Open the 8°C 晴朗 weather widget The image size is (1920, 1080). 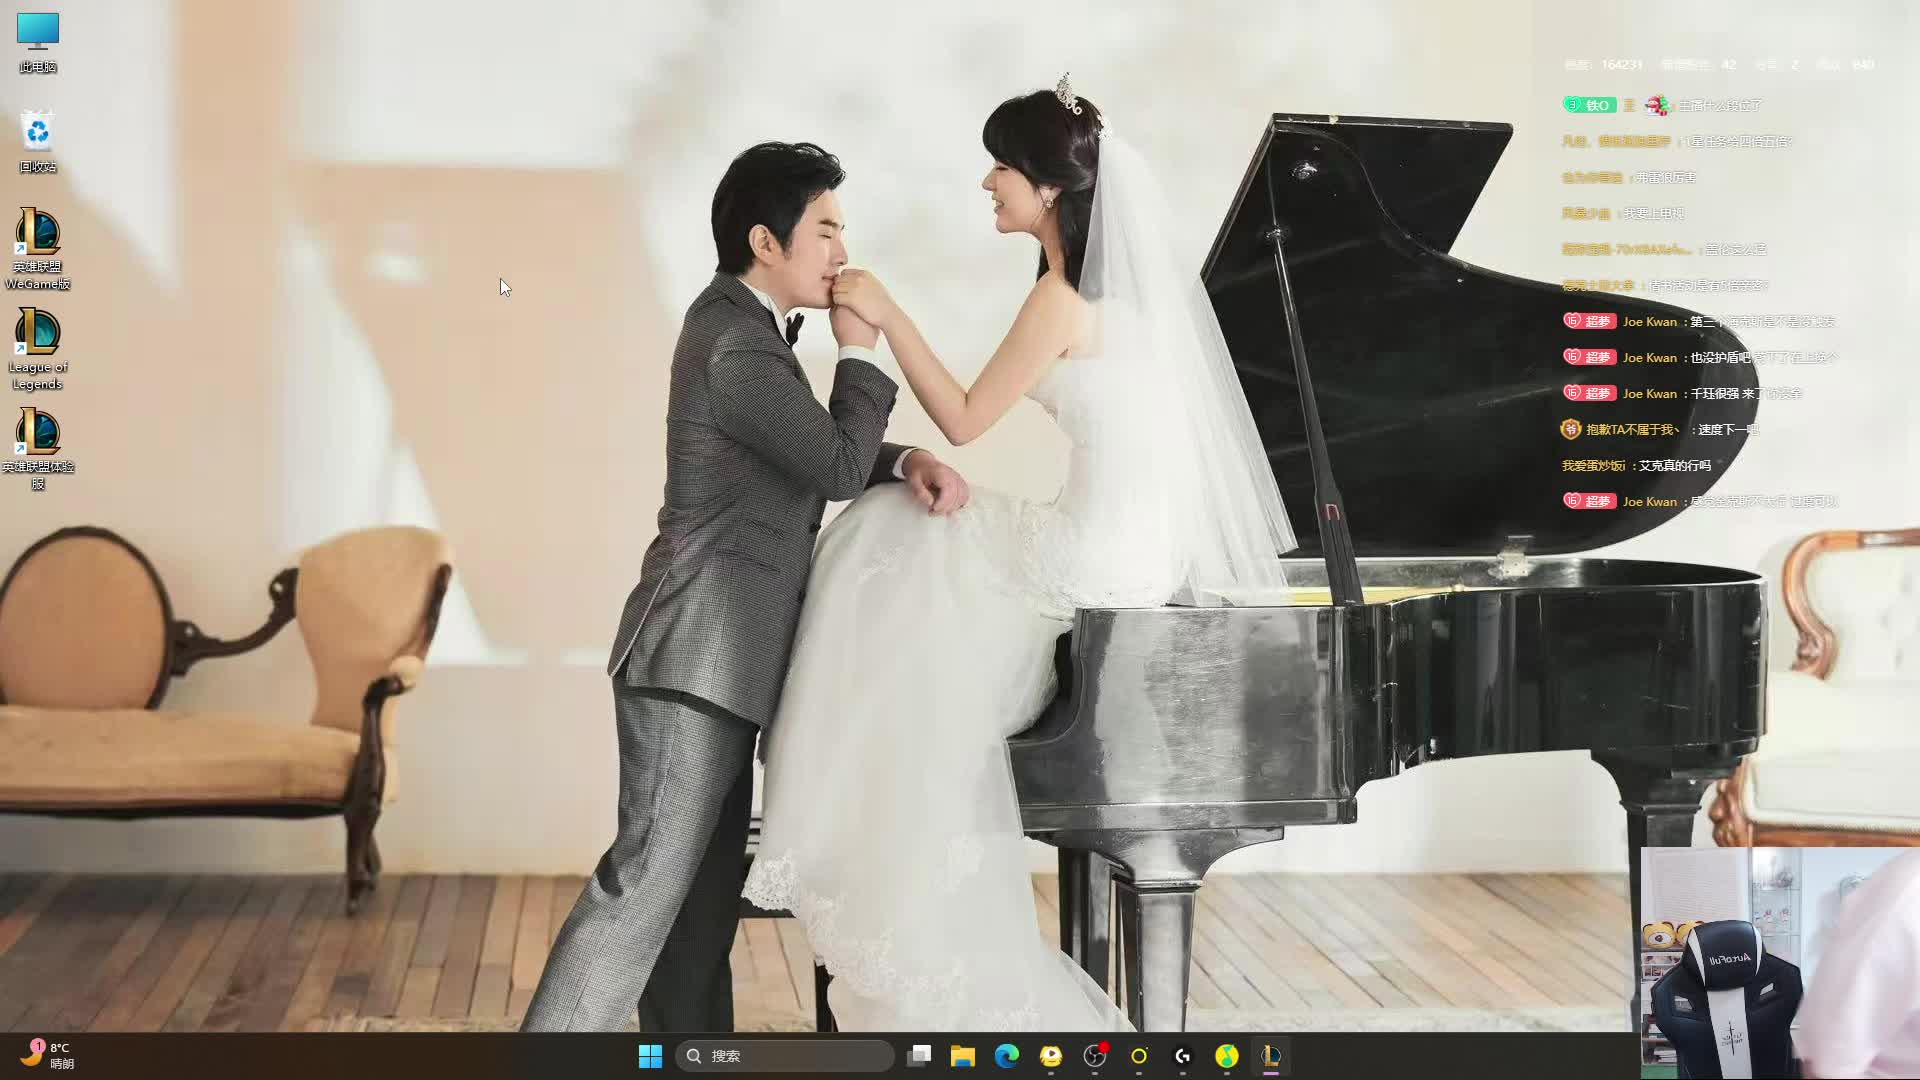point(48,1056)
